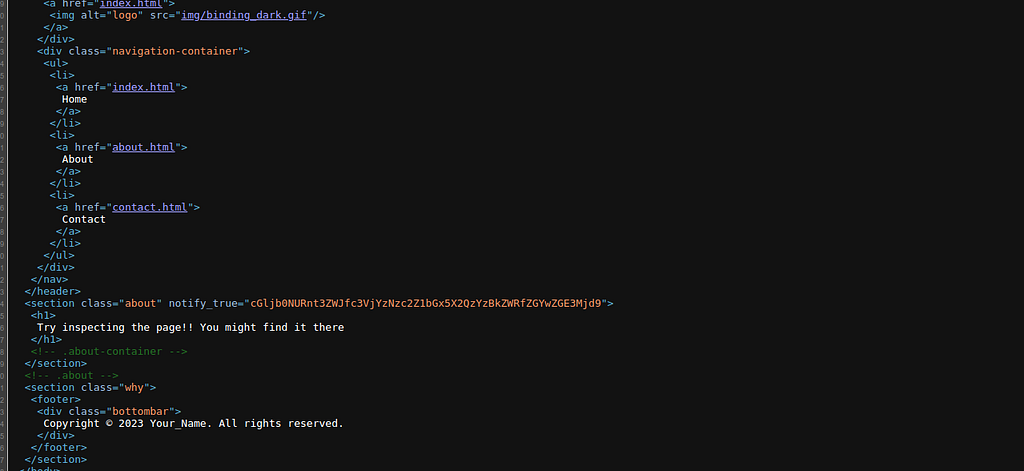Click the 'About' anchor text line
The width and height of the screenshot is (1024, 471).
78,159
